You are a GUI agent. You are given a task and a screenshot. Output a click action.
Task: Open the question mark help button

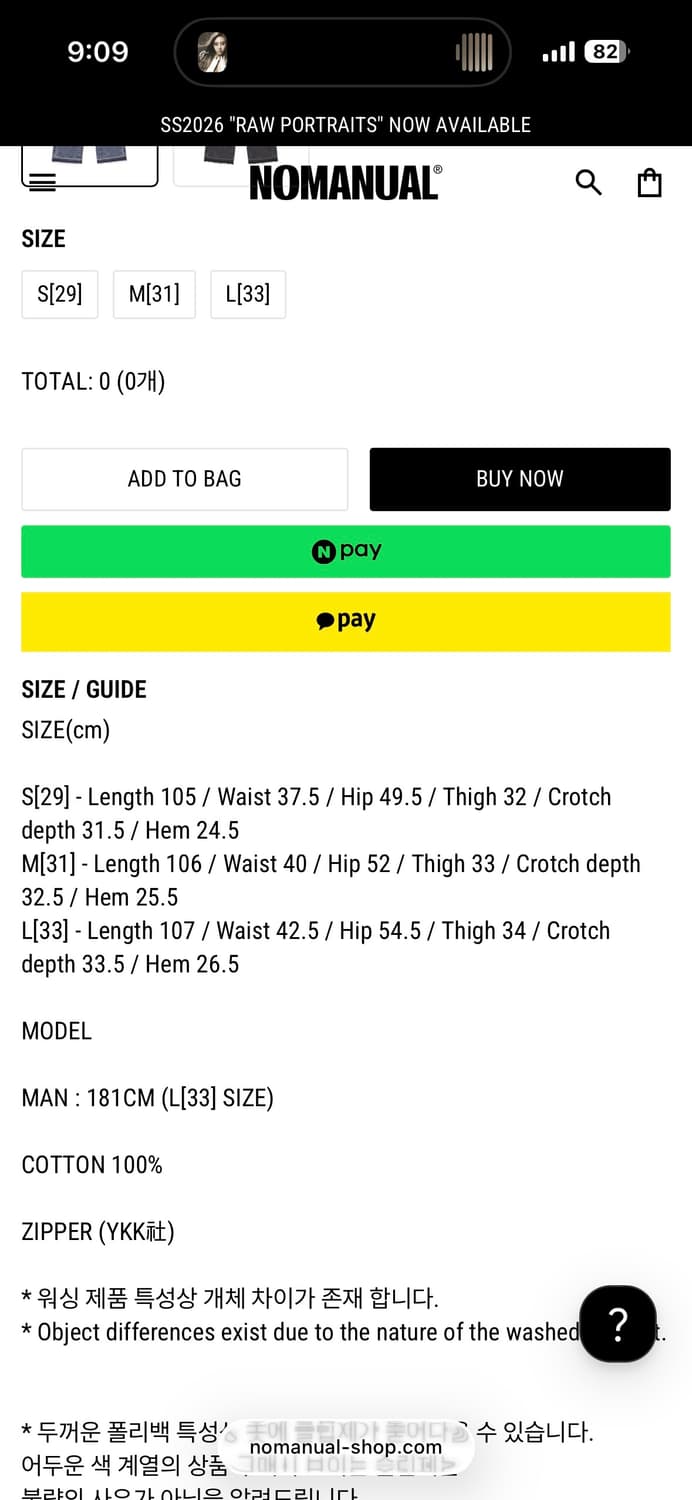(618, 1324)
